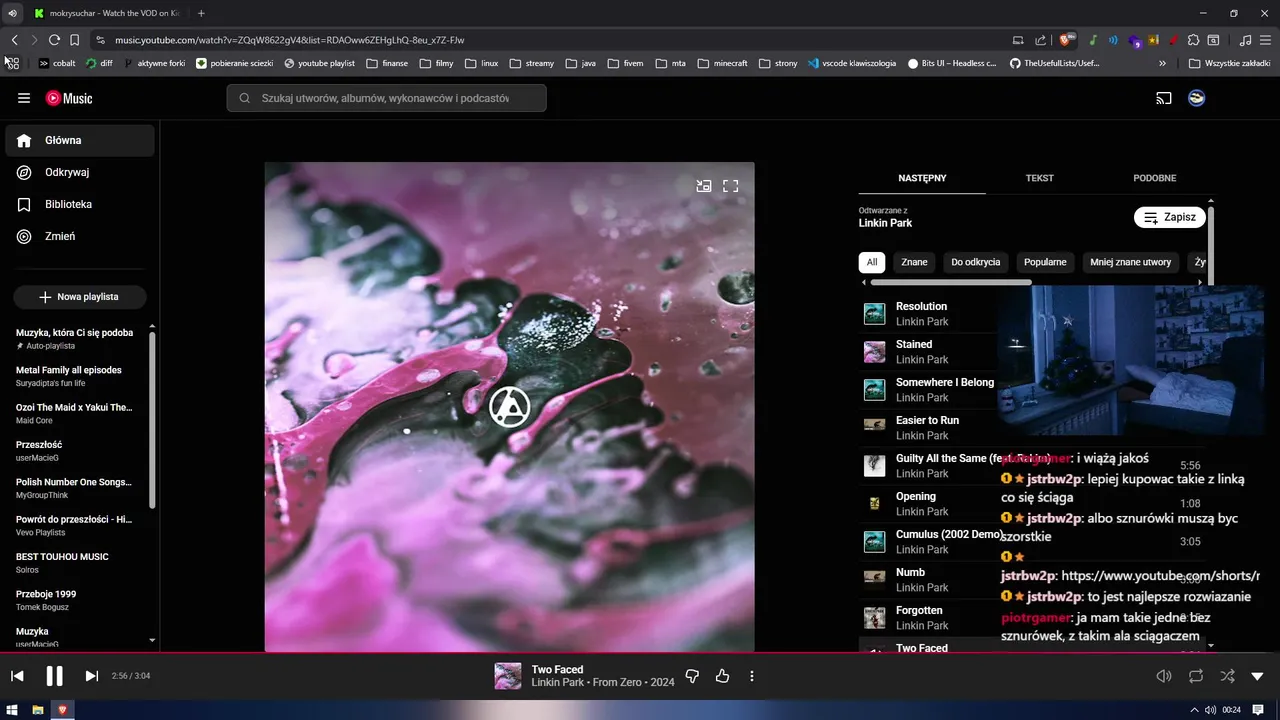Open the media control music note icon
This screenshot has height=720, width=1280.
click(1245, 40)
